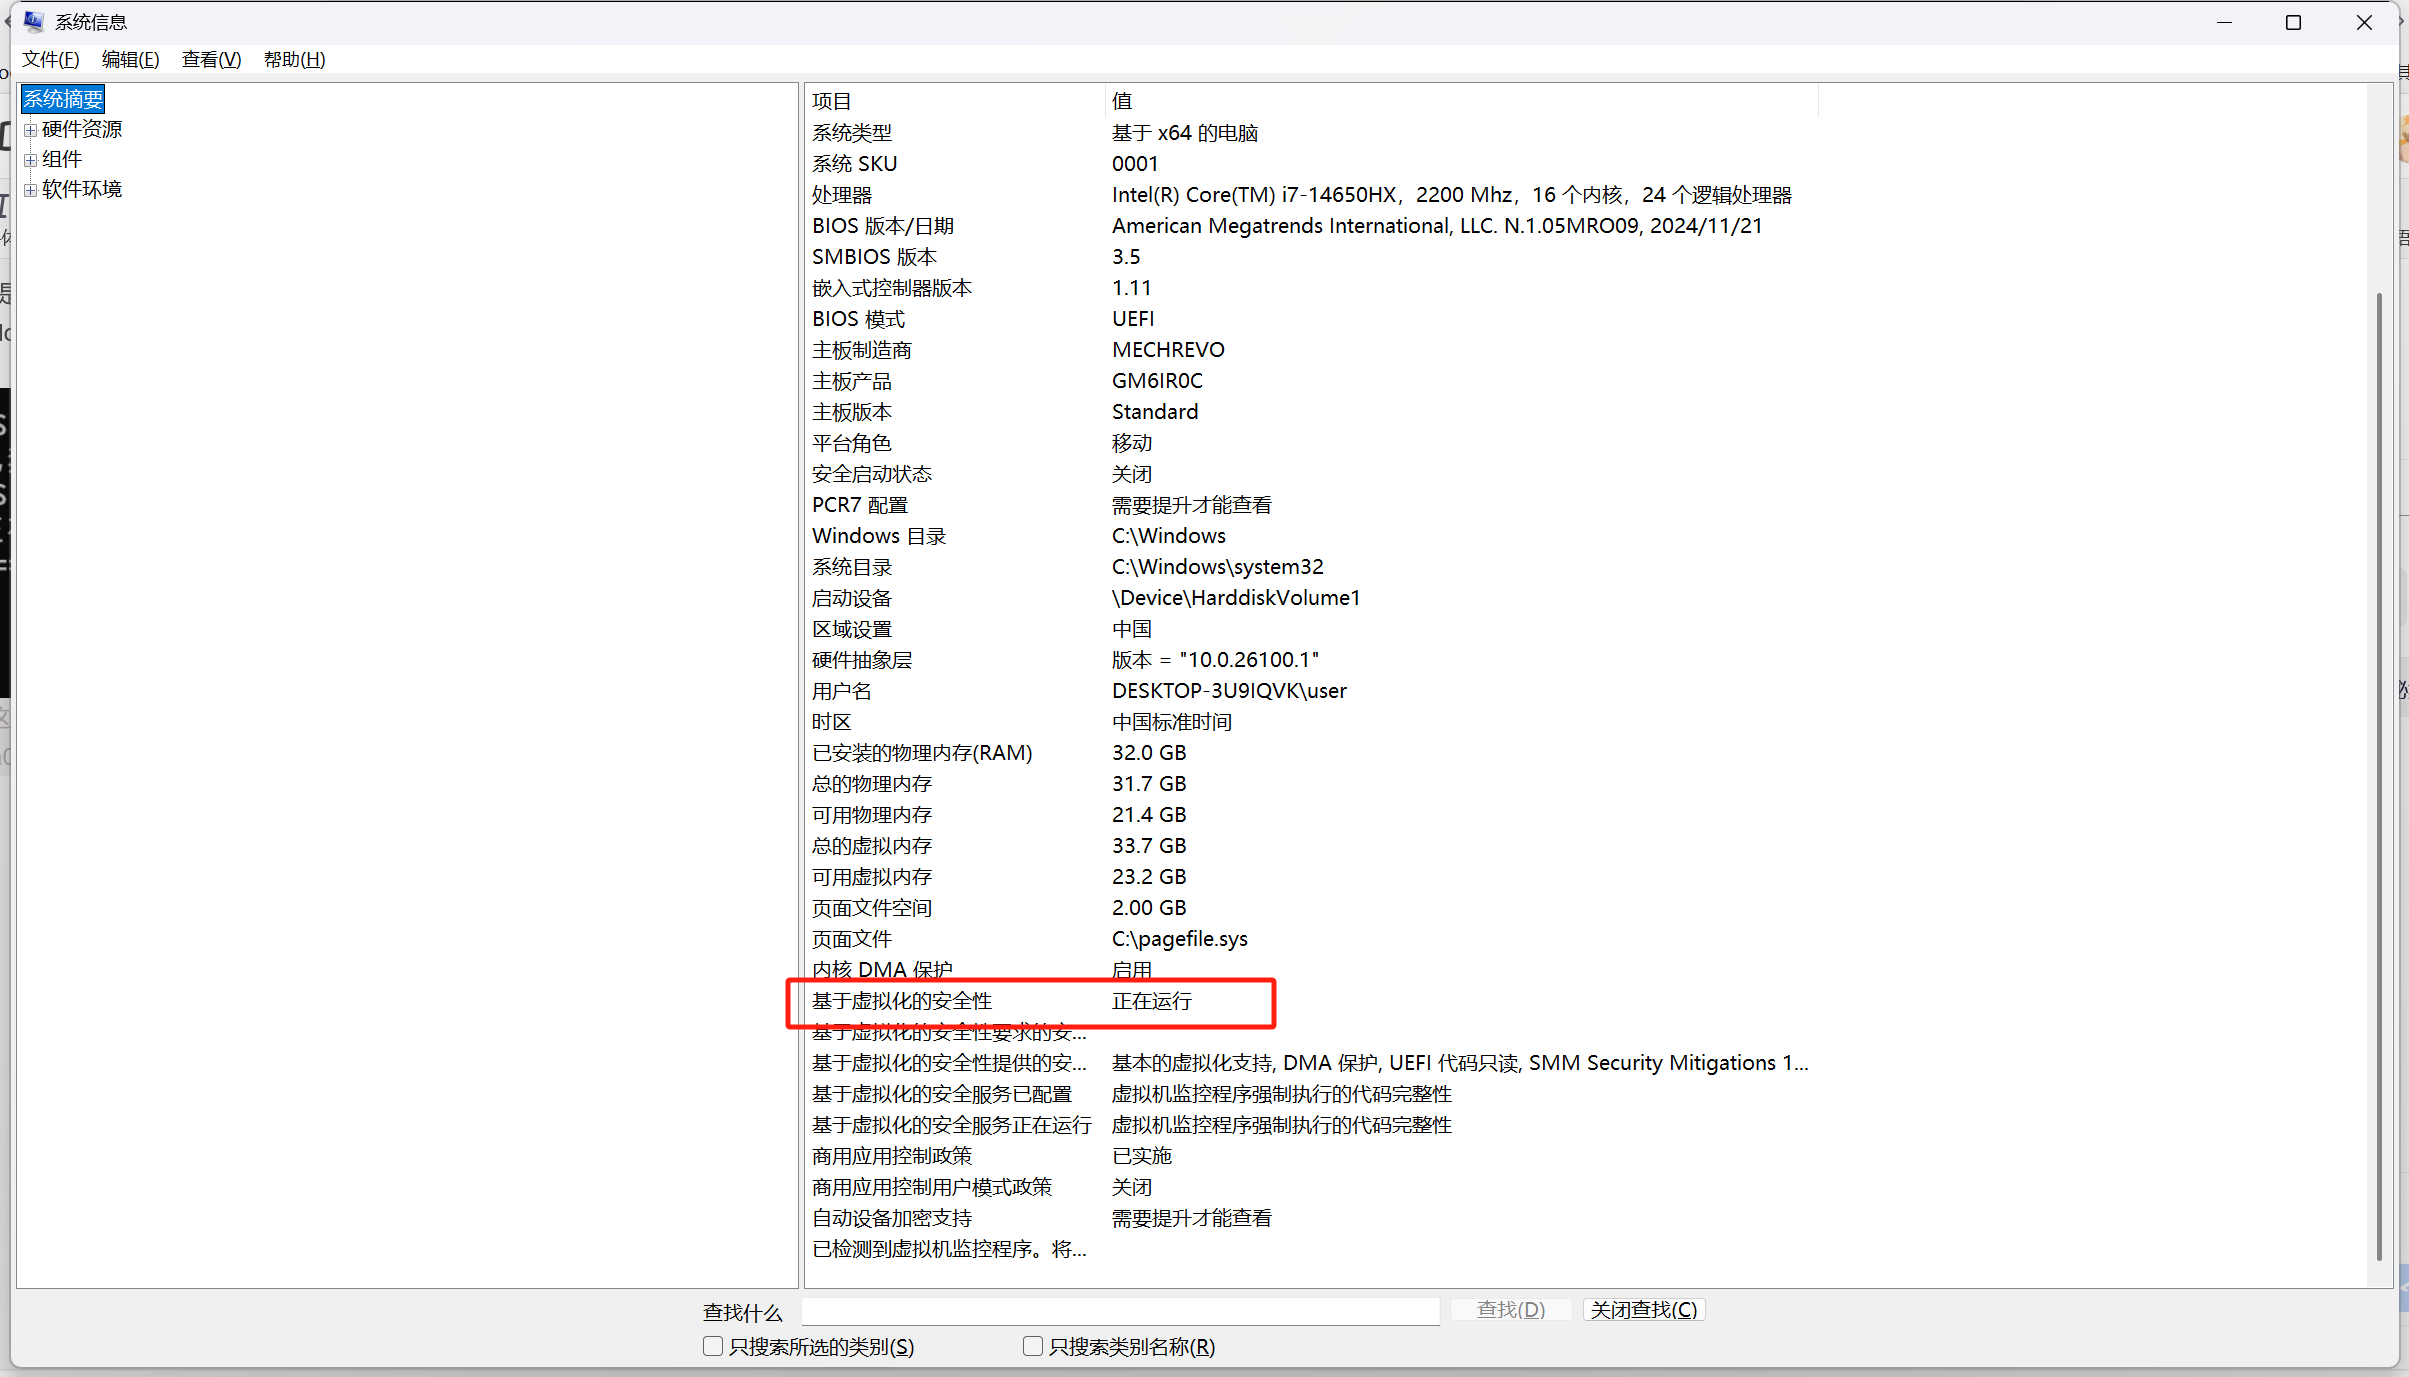Select the 处理器 row in the list
This screenshot has width=2409, height=1377.
pyautogui.click(x=842, y=195)
